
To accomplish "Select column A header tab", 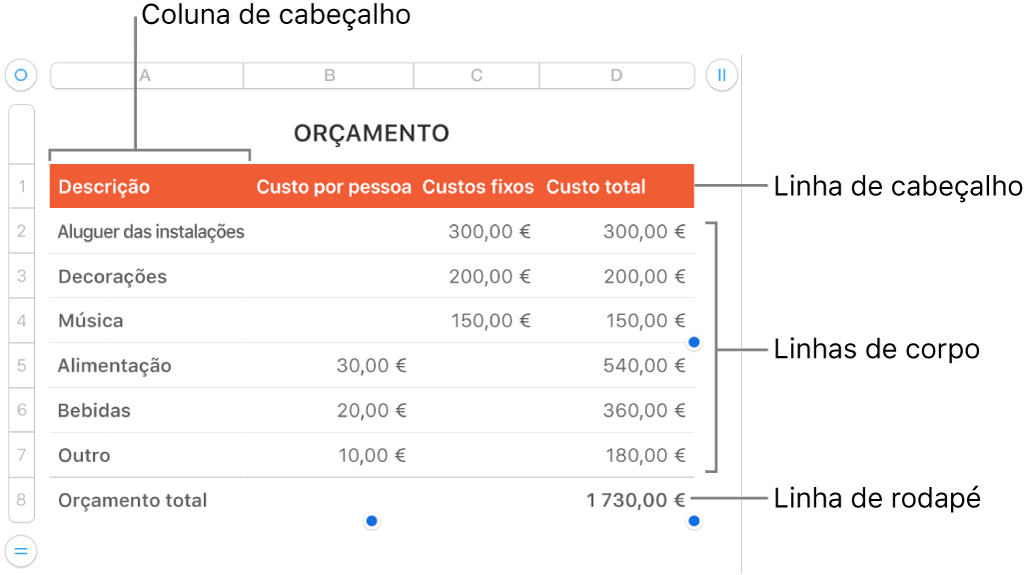I will pos(146,76).
